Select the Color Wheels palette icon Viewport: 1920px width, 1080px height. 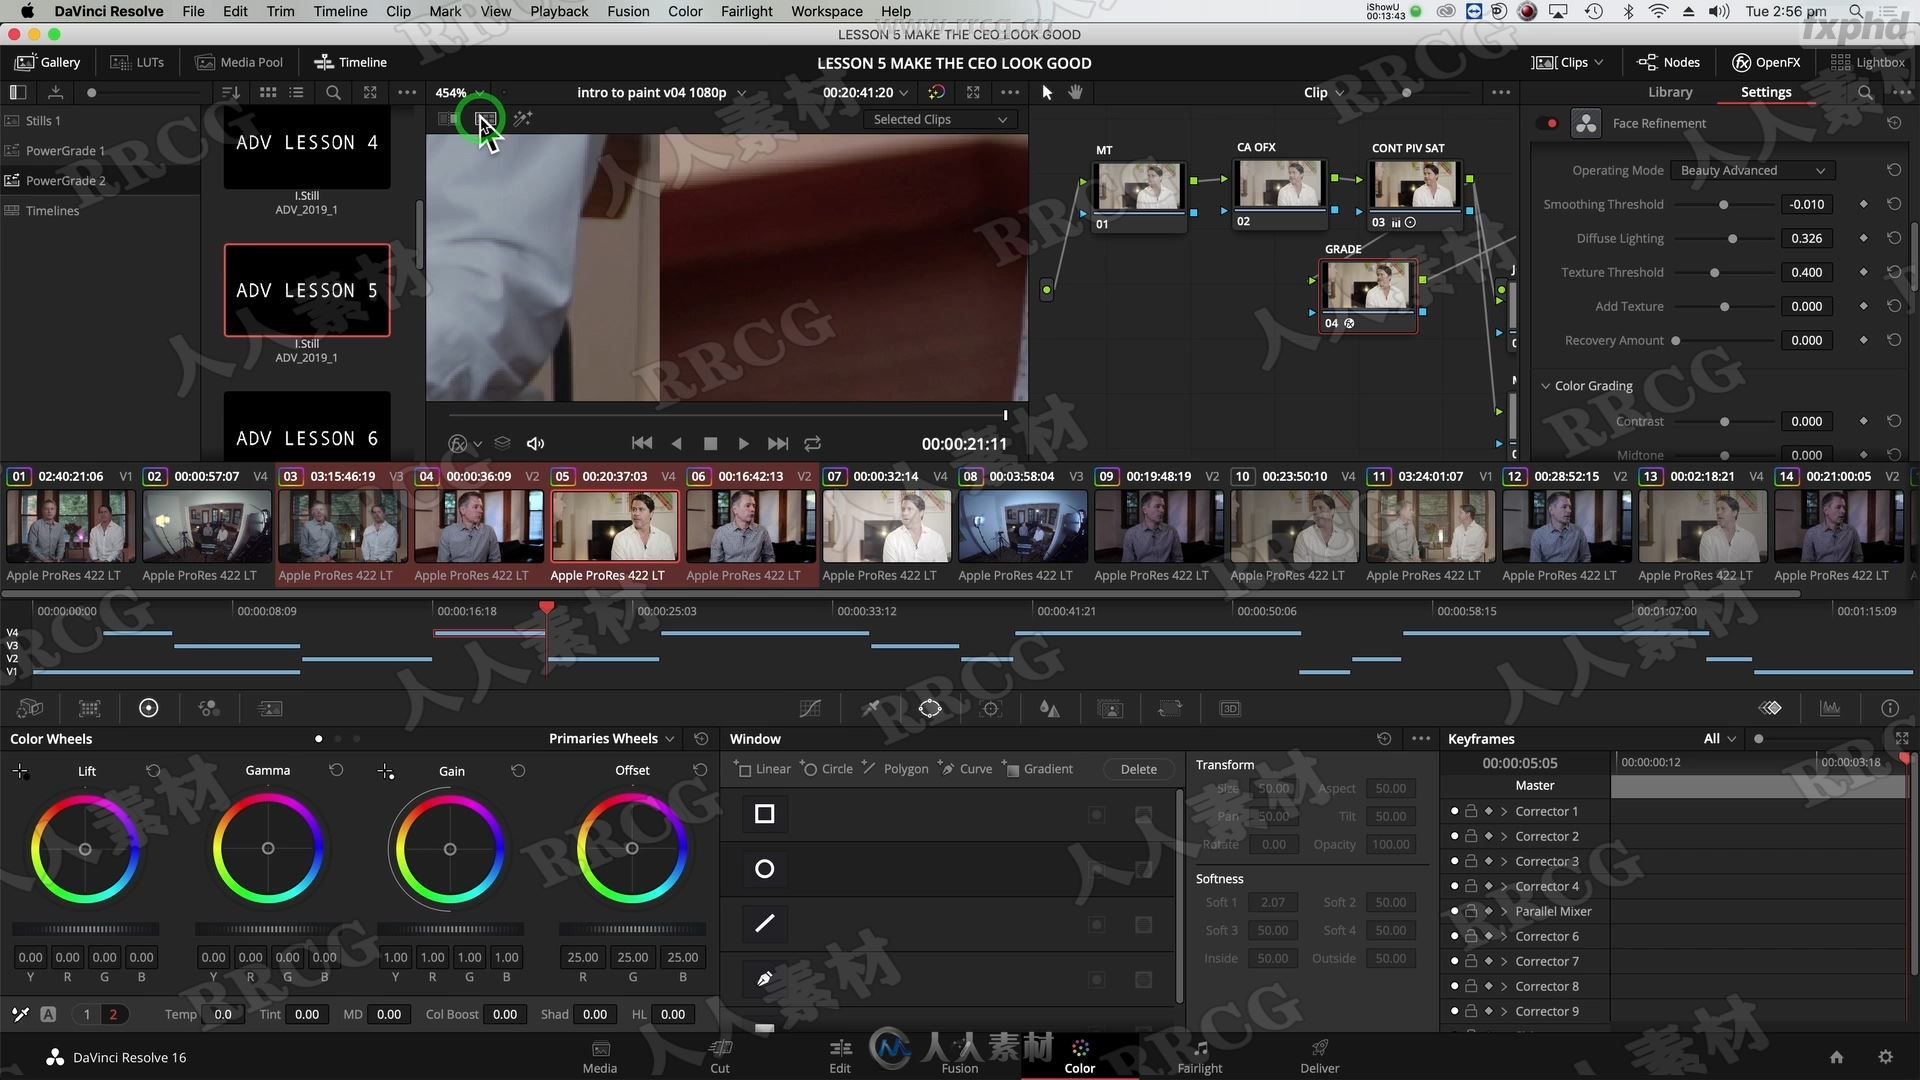point(148,708)
